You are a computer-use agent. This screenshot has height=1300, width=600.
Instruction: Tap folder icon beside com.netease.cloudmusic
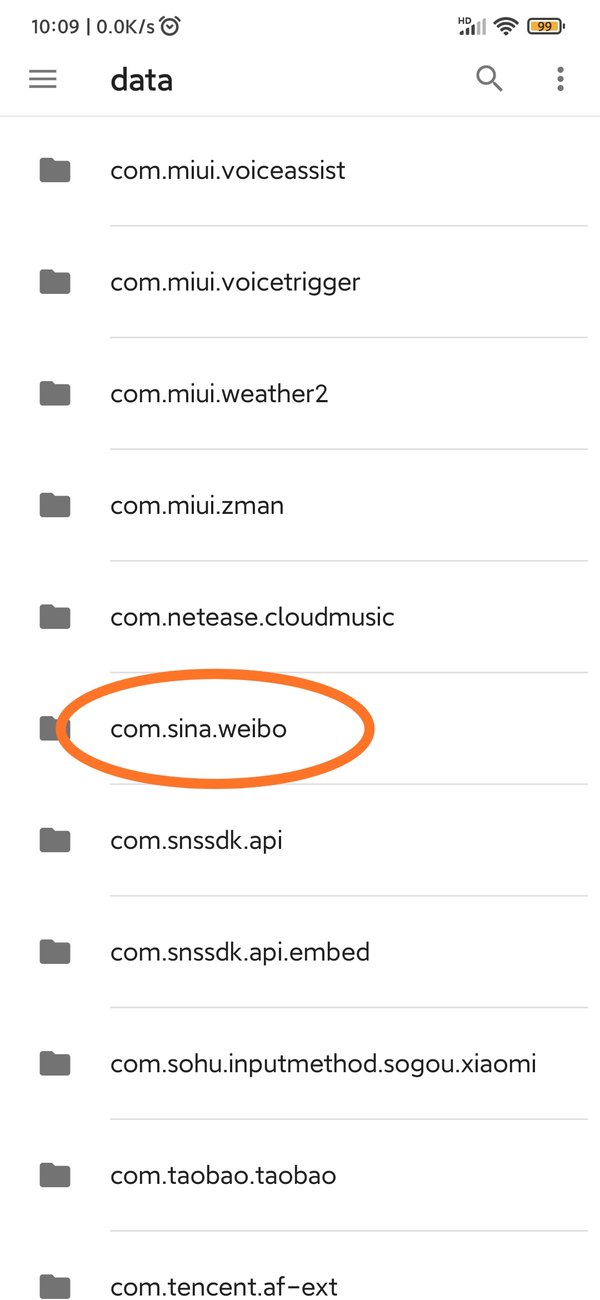point(55,618)
